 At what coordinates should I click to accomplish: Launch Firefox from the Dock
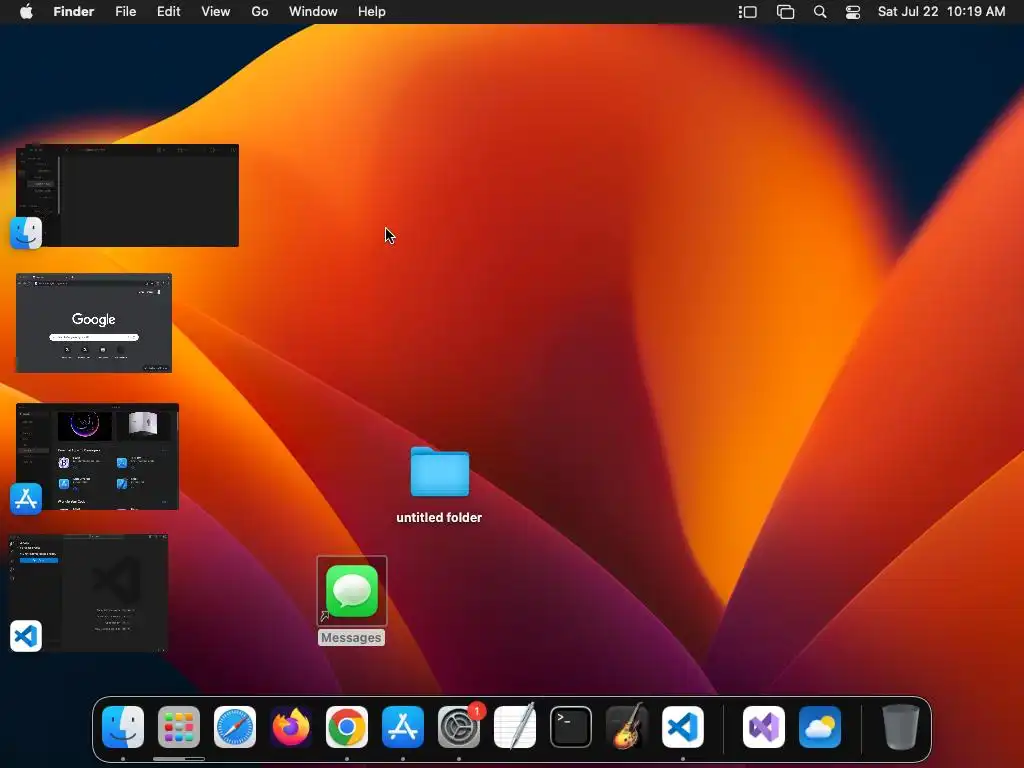[291, 727]
